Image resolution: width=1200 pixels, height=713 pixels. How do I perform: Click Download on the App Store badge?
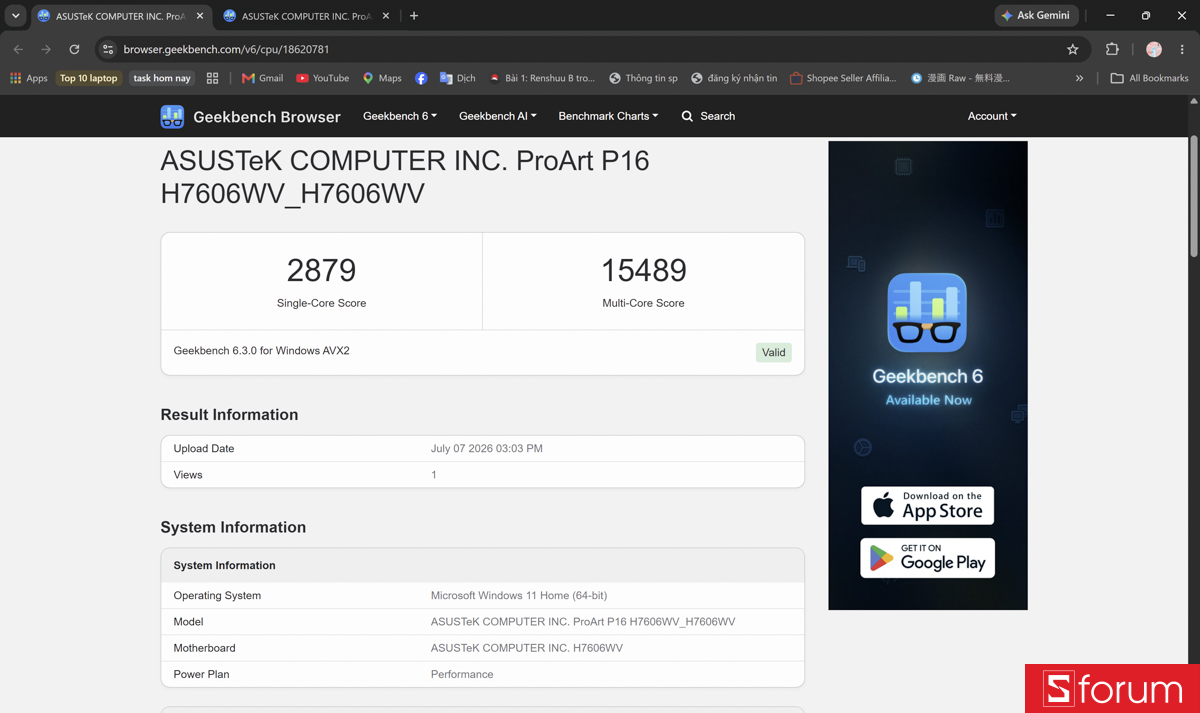927,506
